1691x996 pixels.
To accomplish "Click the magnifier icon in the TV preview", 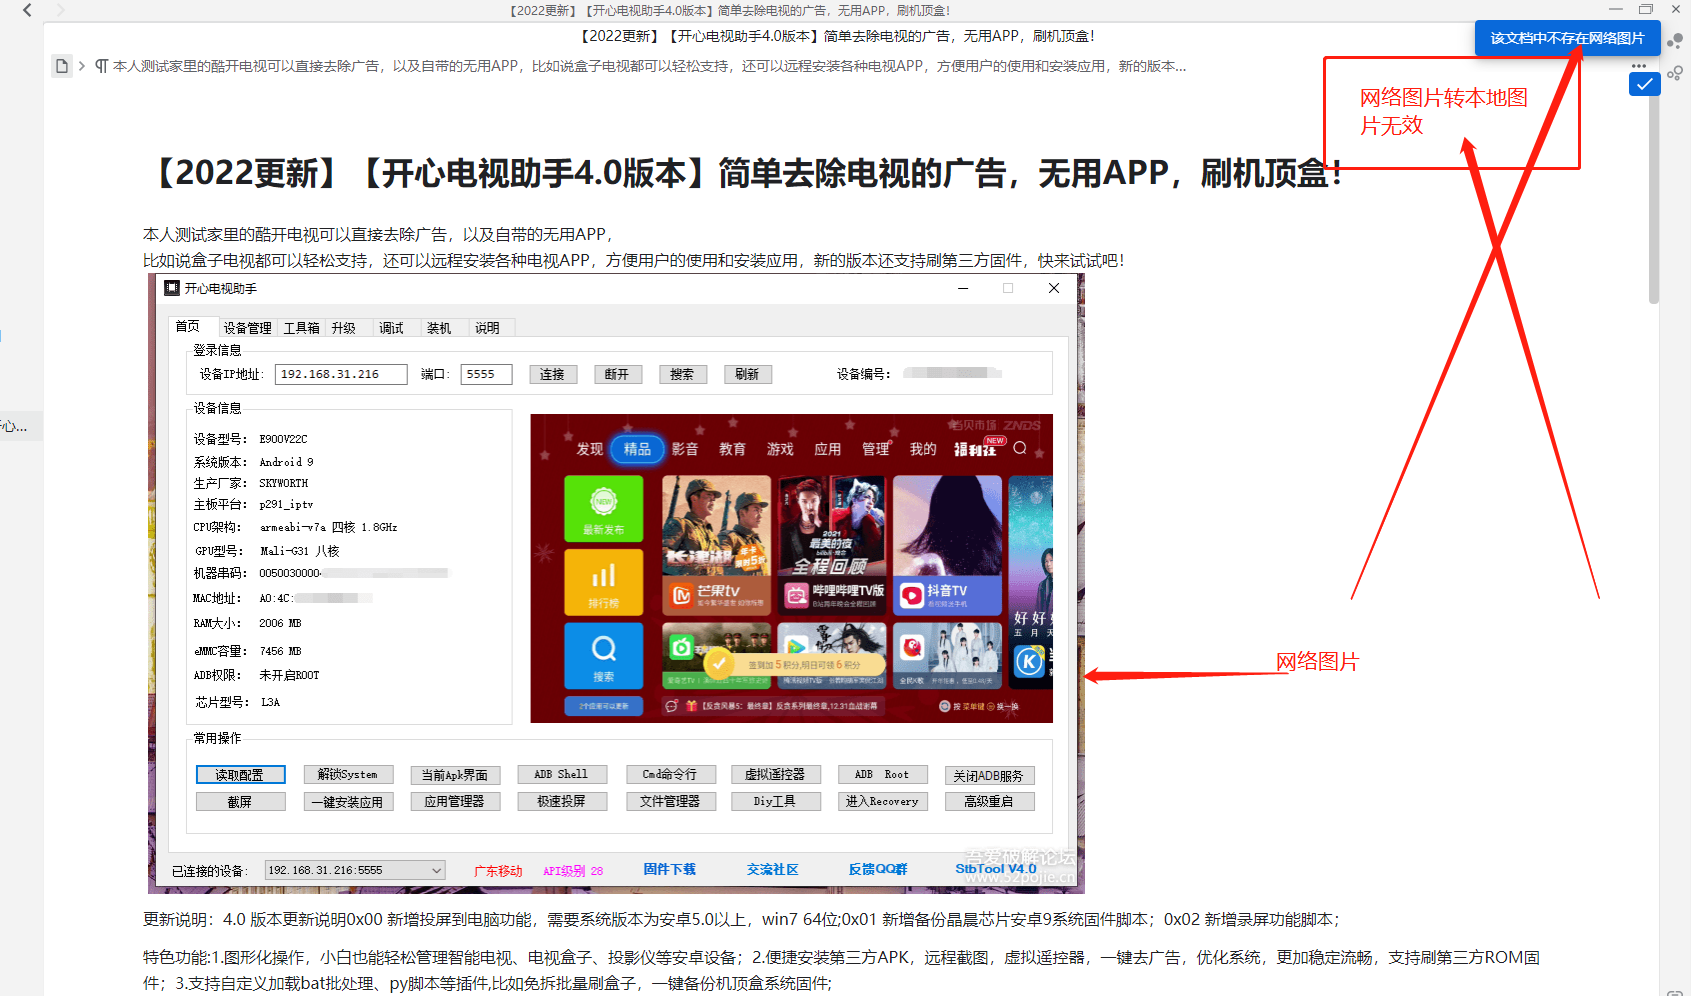I will click(1020, 448).
